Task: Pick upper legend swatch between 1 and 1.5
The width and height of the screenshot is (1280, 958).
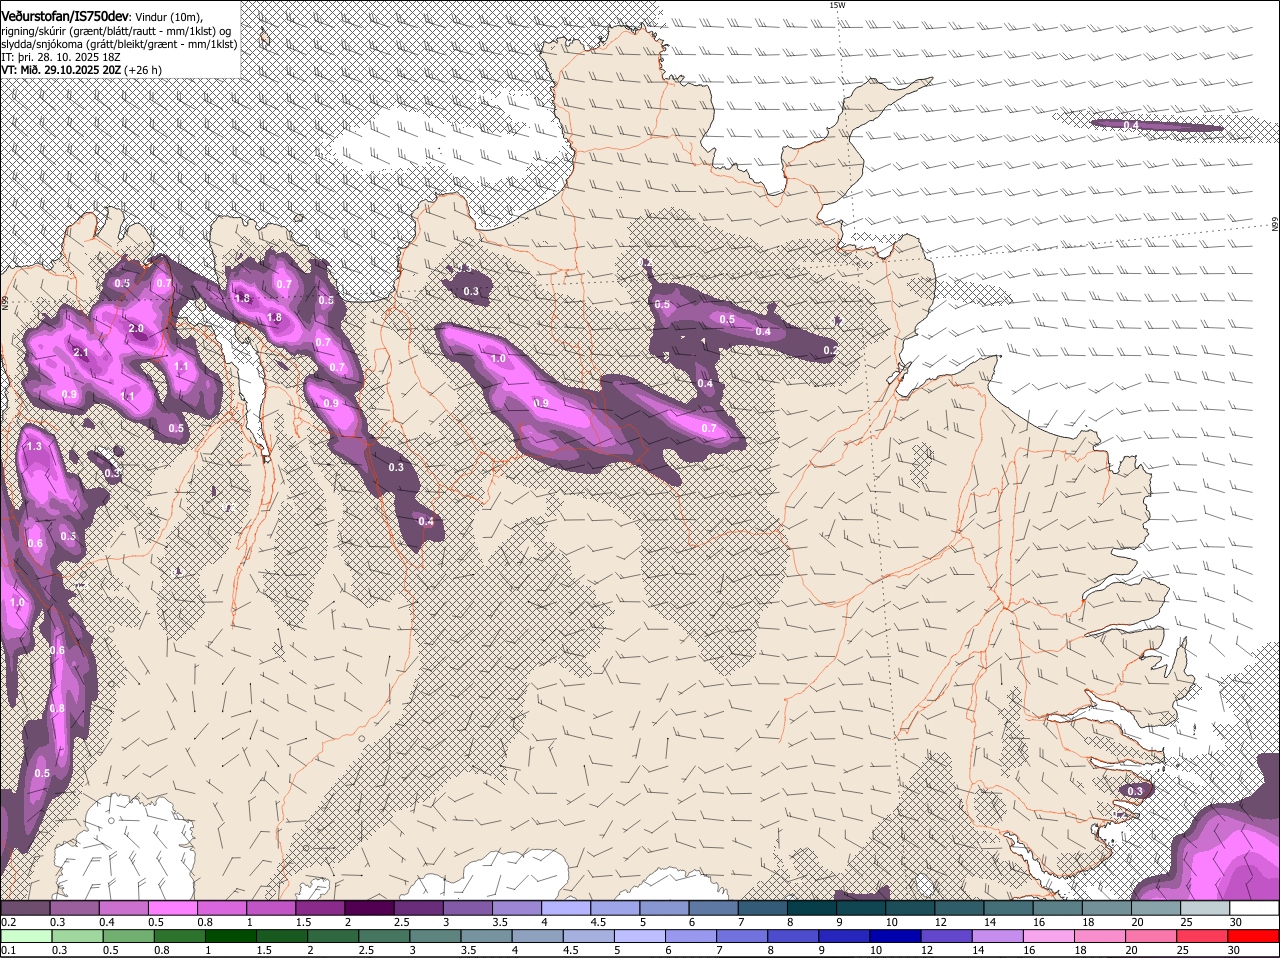Action: click(271, 908)
